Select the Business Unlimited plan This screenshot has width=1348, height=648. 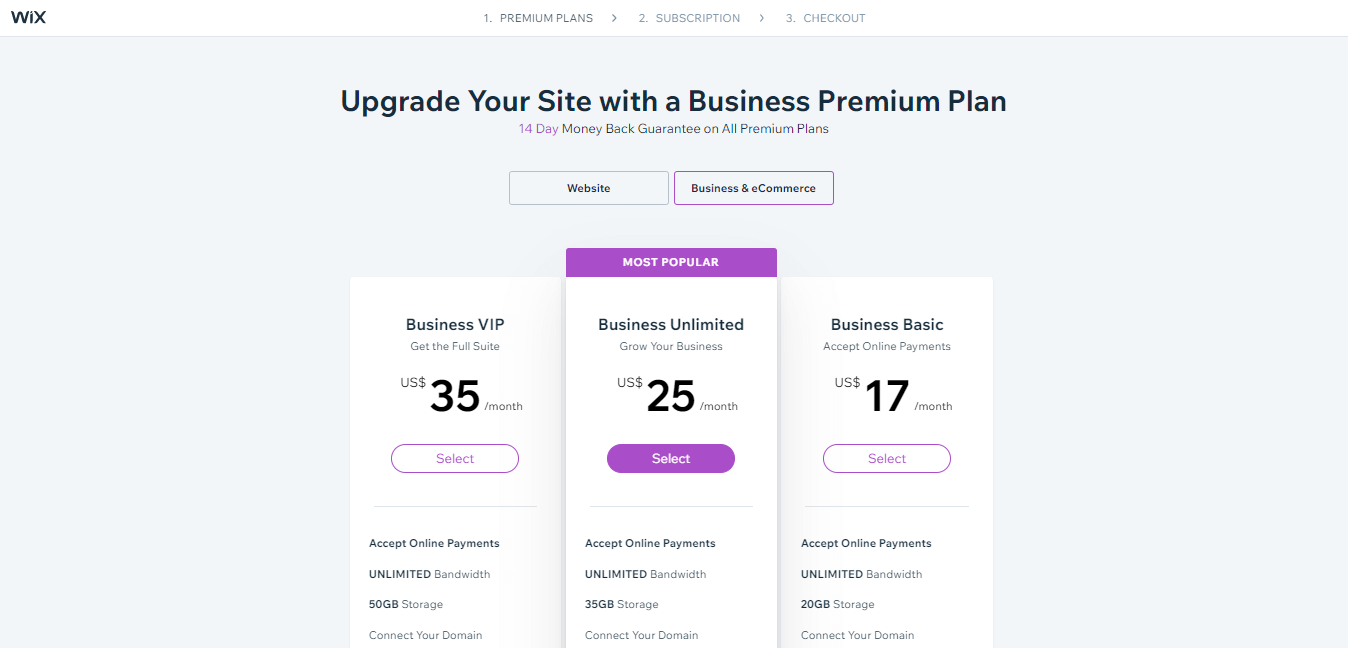pyautogui.click(x=670, y=458)
